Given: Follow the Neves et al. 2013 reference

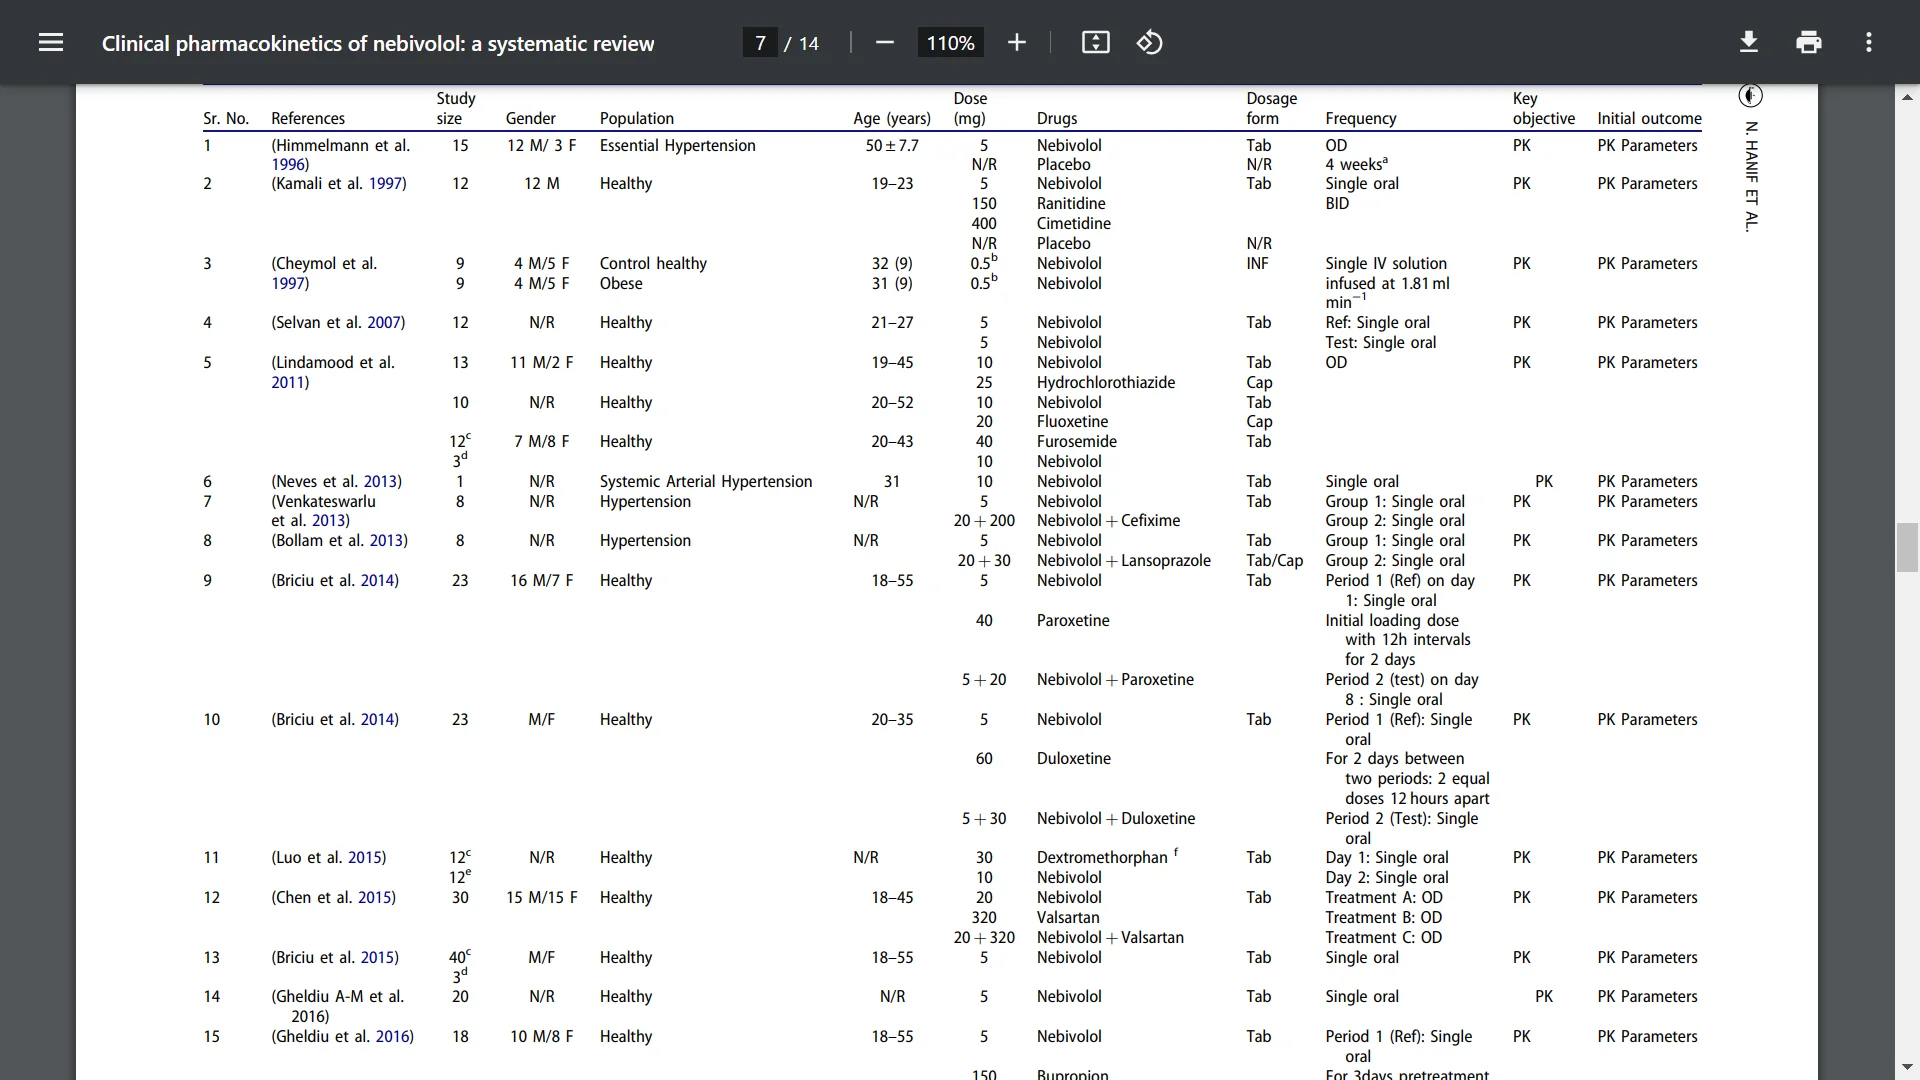Looking at the screenshot, I should point(382,482).
